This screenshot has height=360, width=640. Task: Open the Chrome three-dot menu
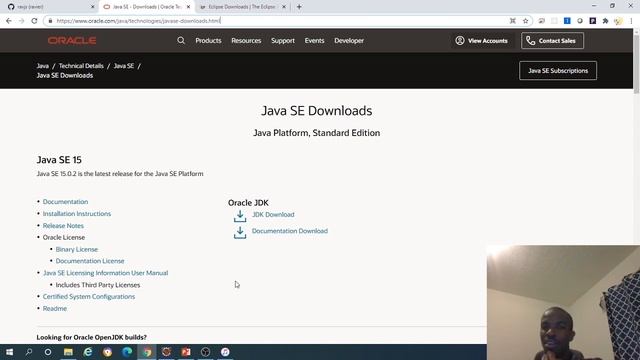pos(631,21)
